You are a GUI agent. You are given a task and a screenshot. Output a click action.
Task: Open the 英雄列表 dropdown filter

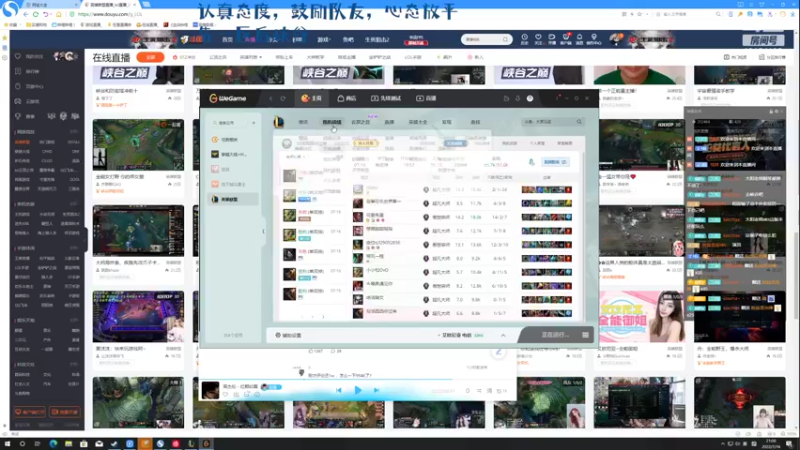click(x=251, y=57)
